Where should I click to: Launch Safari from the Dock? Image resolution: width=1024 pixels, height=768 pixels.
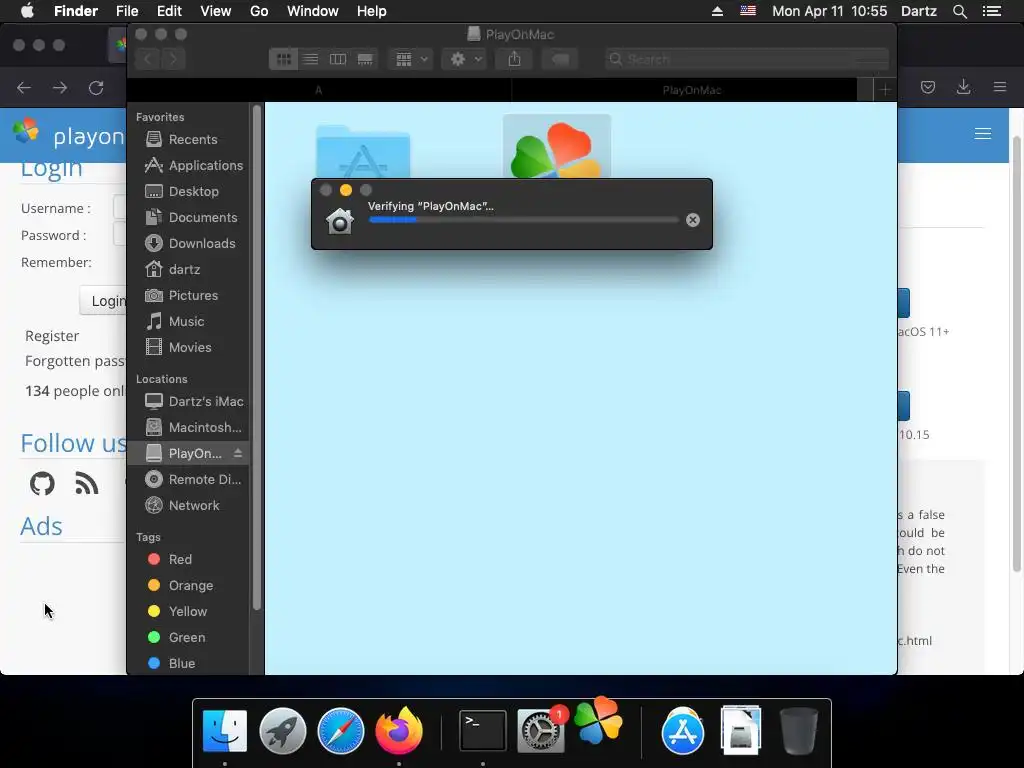click(340, 731)
